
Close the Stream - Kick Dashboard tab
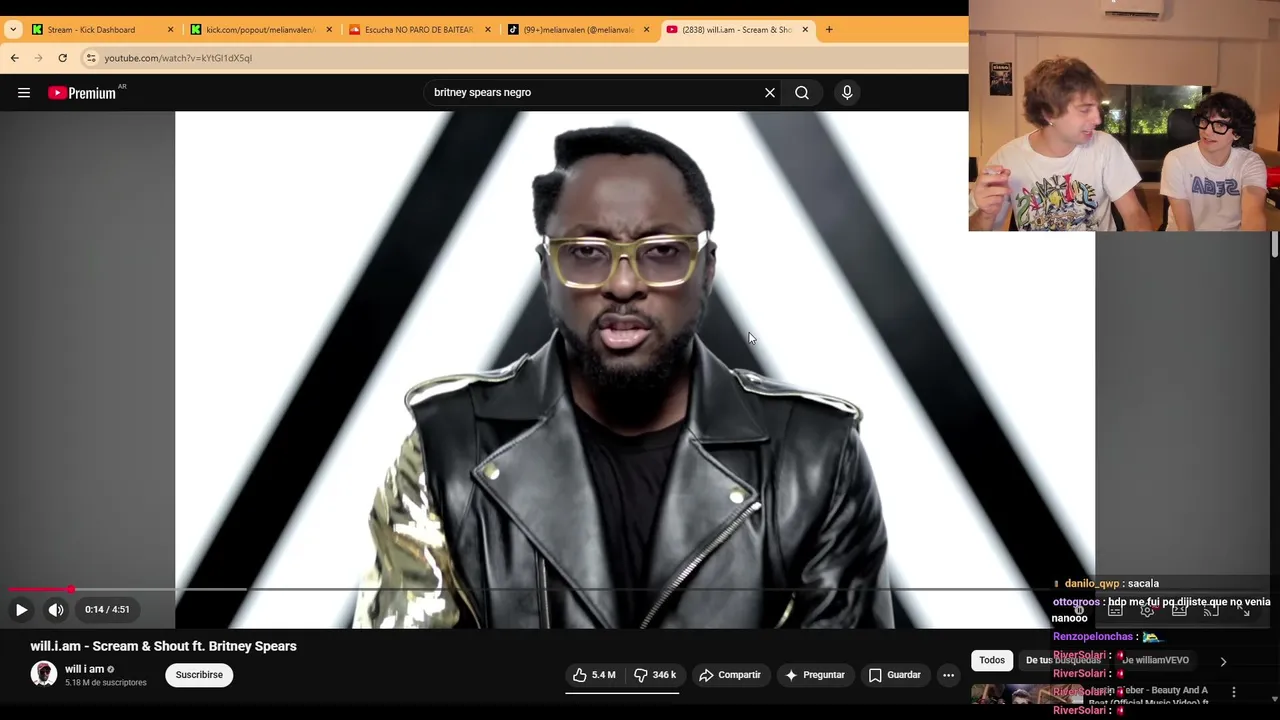[x=170, y=30]
